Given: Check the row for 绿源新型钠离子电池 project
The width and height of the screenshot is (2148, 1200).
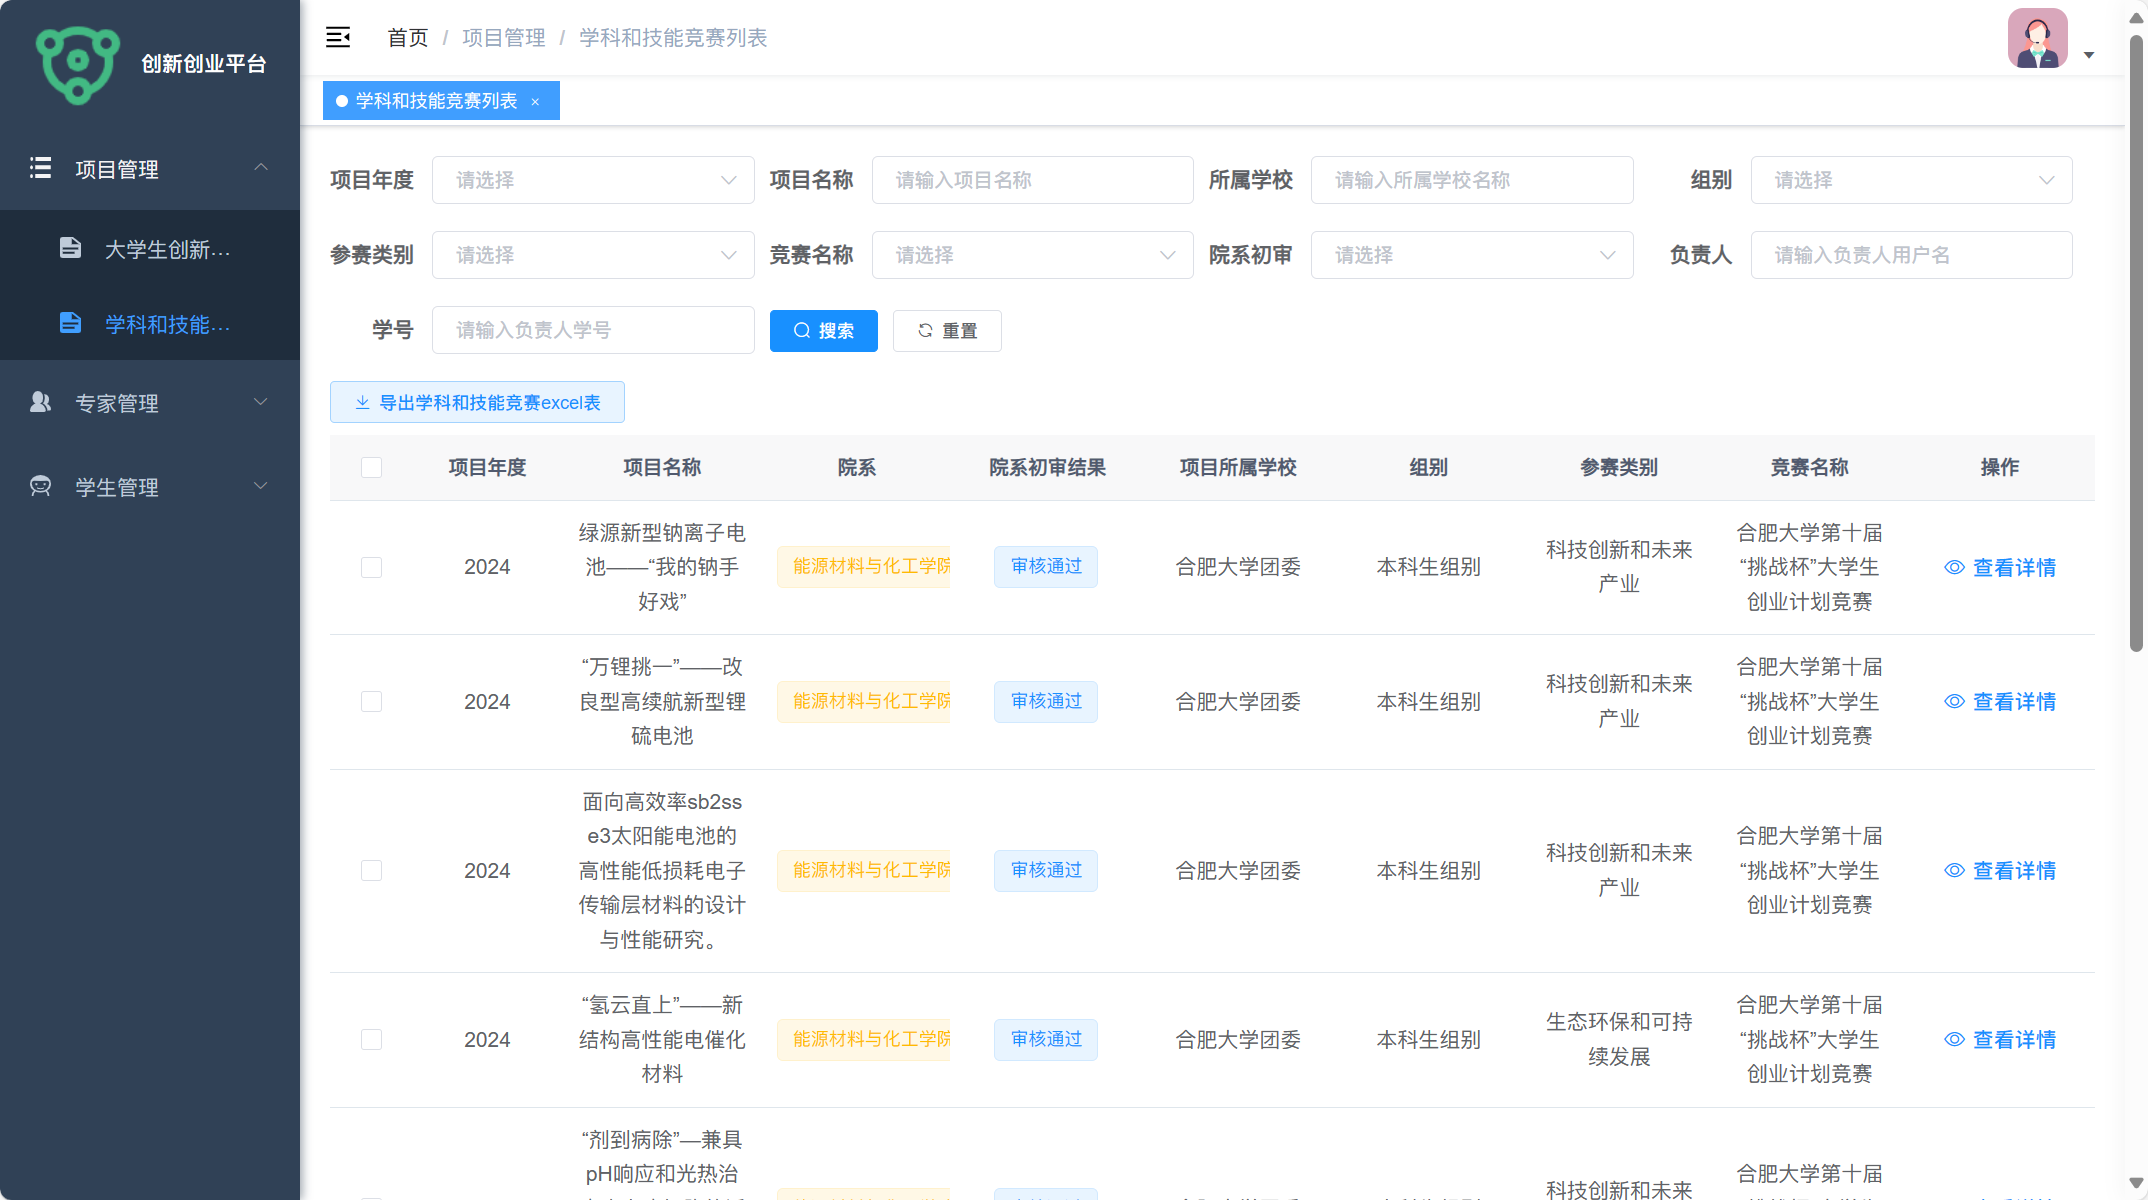Looking at the screenshot, I should pos(371,568).
